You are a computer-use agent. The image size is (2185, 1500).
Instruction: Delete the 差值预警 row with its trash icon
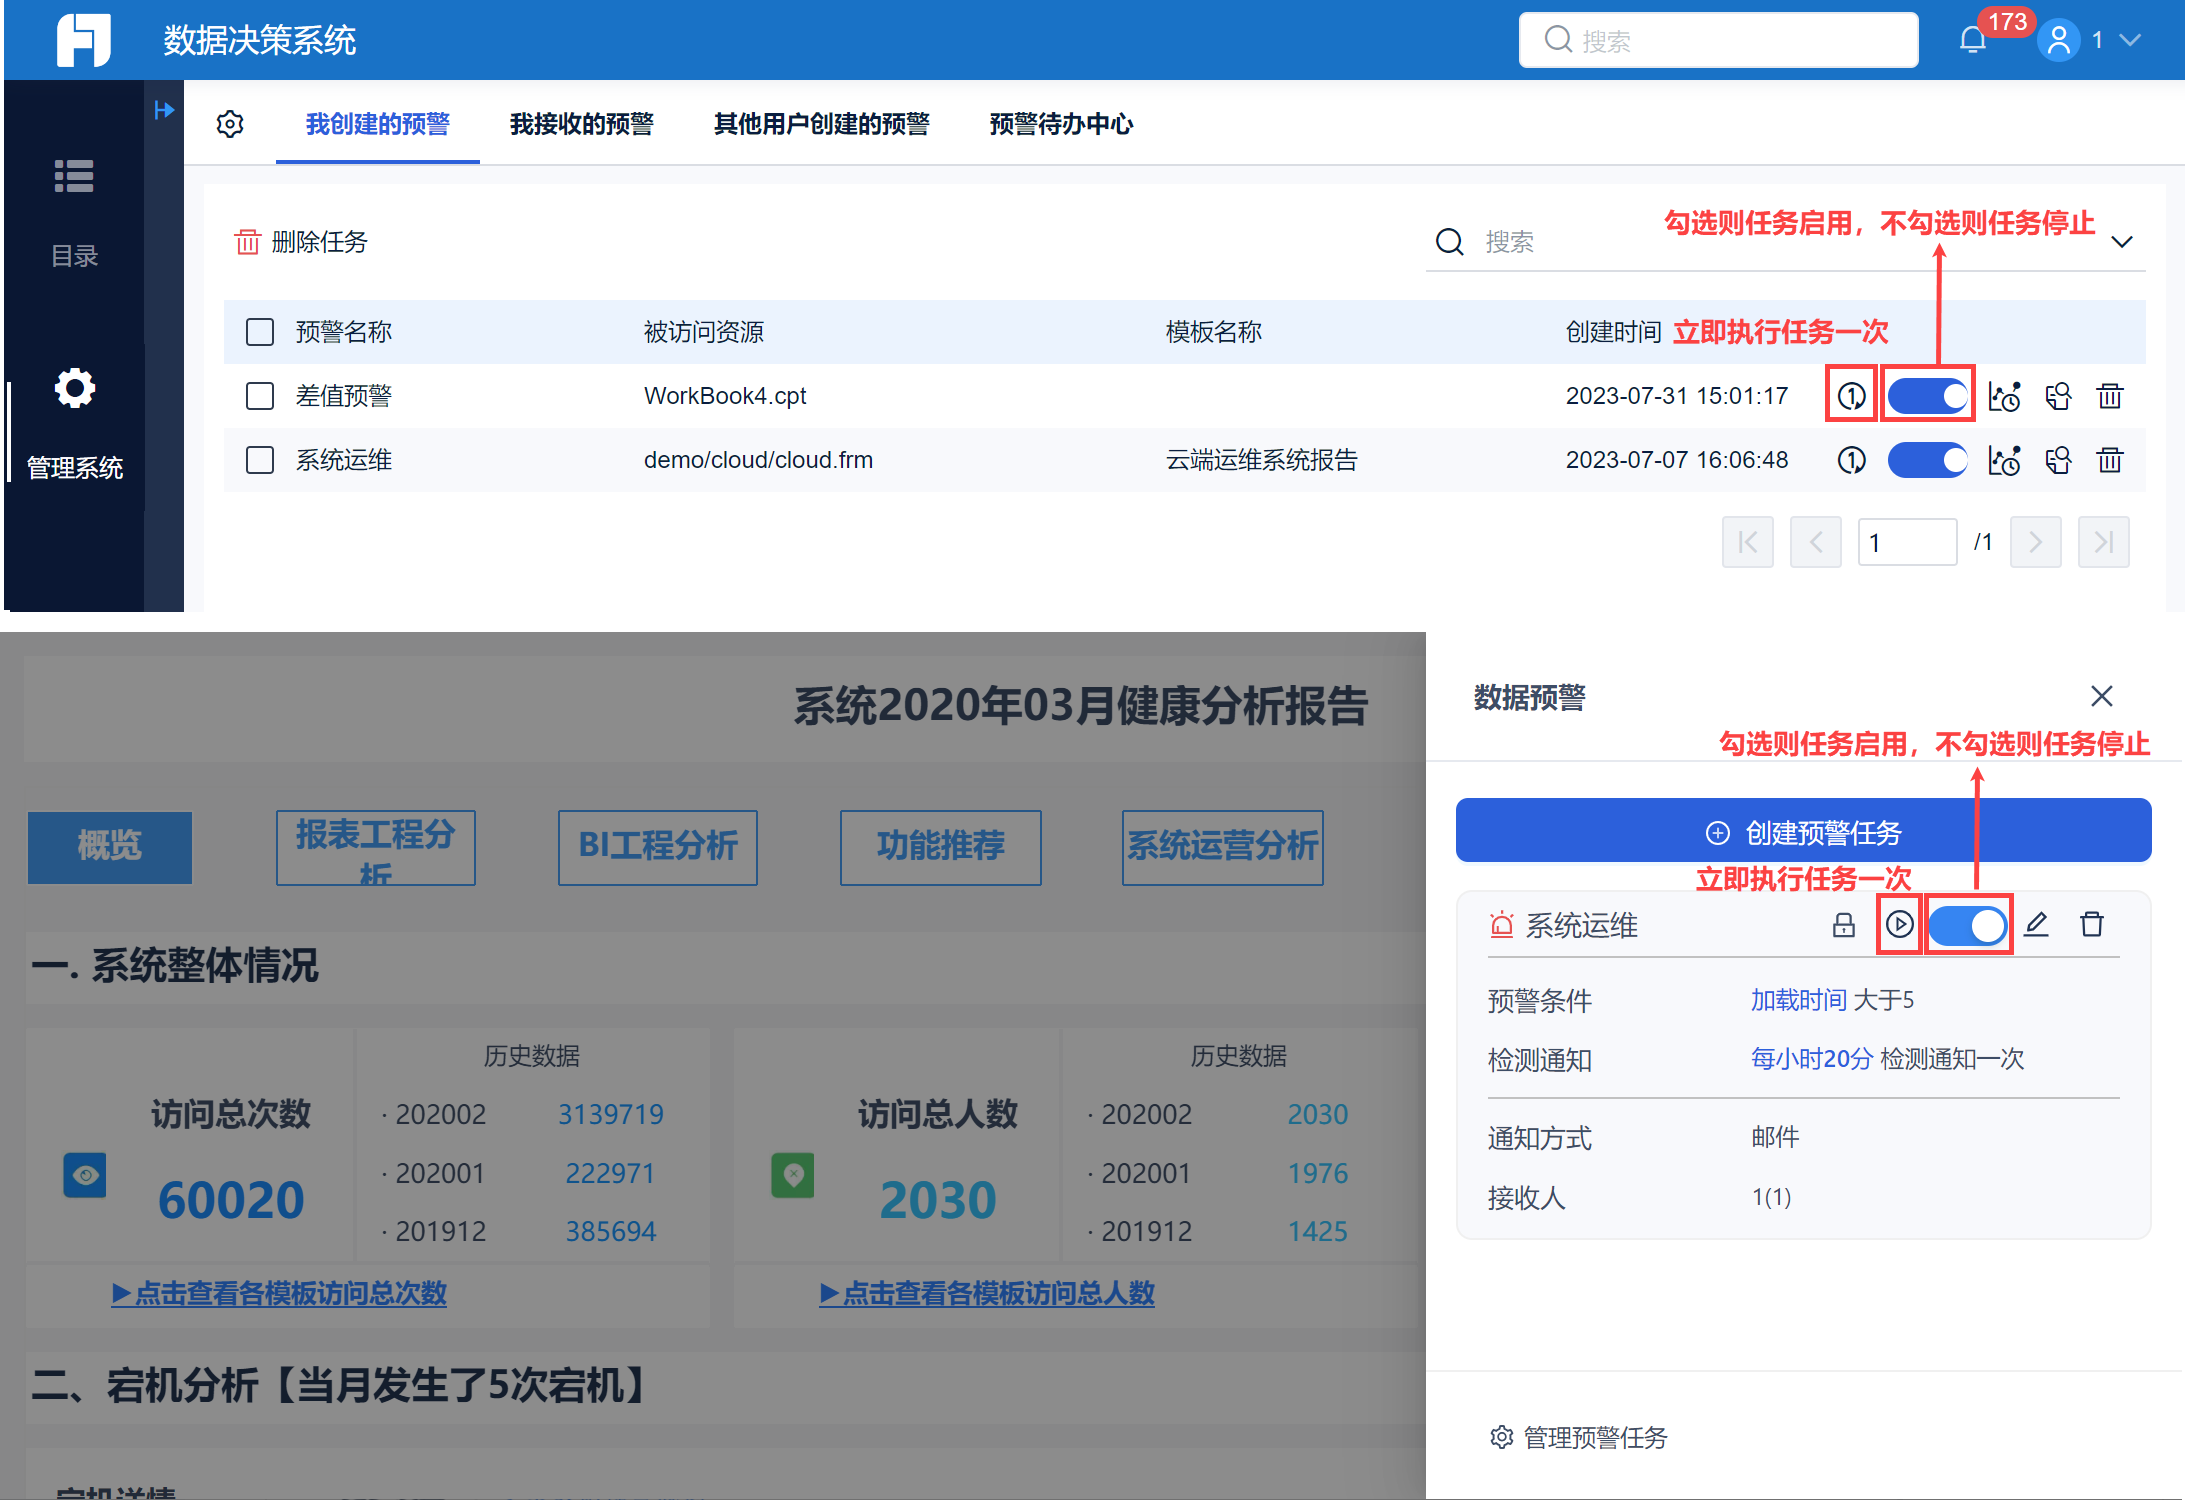pyautogui.click(x=2110, y=396)
